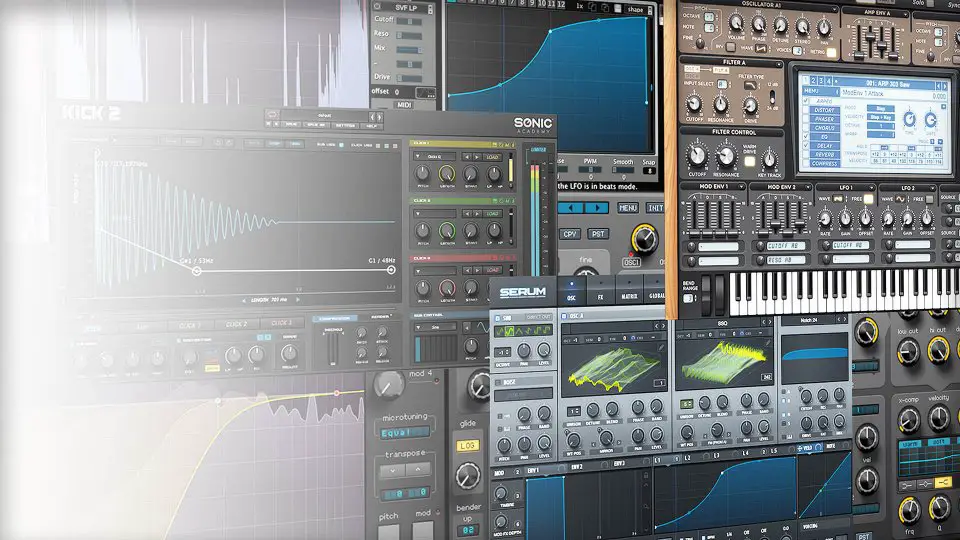Click the Equal microtuning field

(403, 433)
